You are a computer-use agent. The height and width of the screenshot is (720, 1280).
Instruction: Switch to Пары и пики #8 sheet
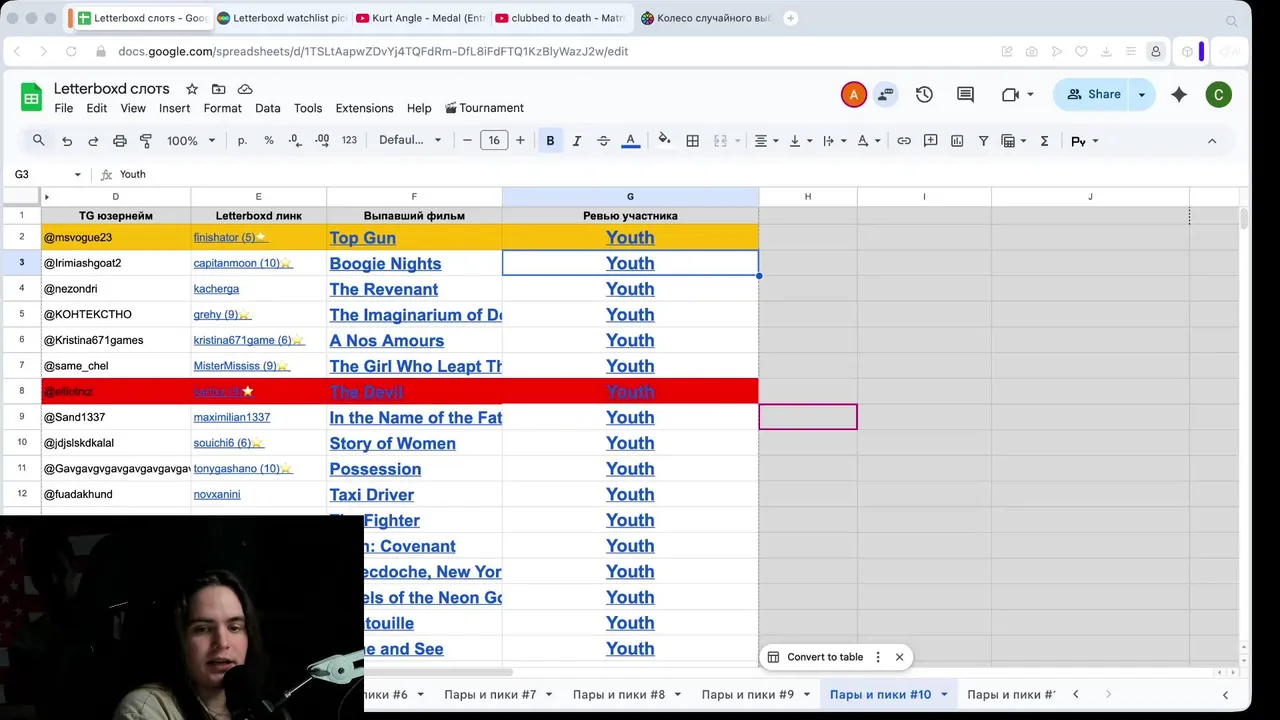[619, 694]
